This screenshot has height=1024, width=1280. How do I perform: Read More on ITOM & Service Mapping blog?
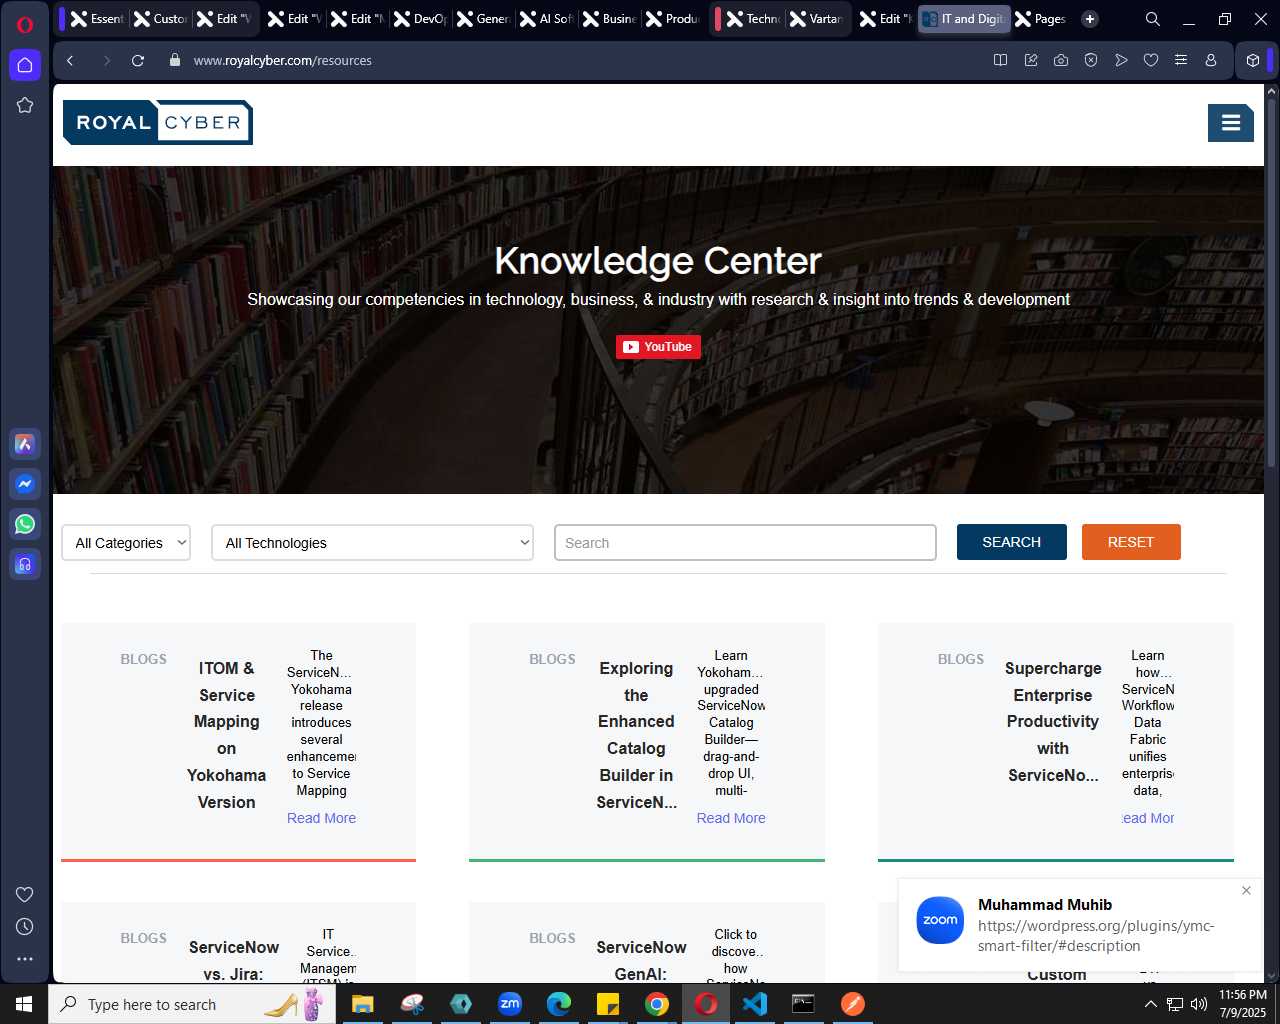click(x=321, y=818)
